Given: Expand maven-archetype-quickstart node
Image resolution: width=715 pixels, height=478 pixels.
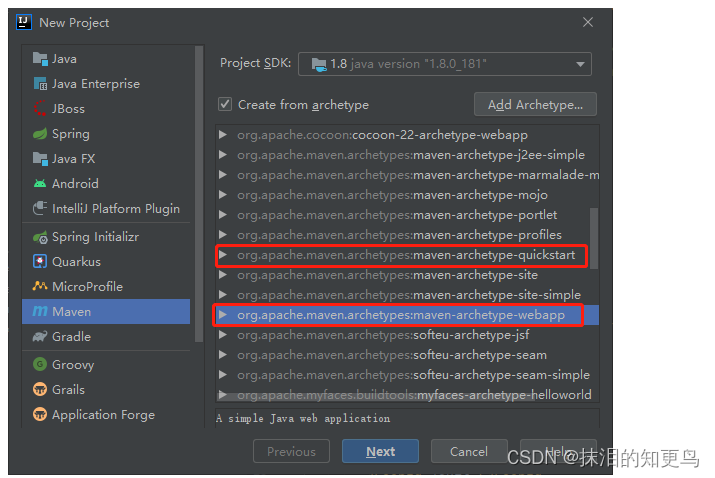Looking at the screenshot, I should (223, 255).
